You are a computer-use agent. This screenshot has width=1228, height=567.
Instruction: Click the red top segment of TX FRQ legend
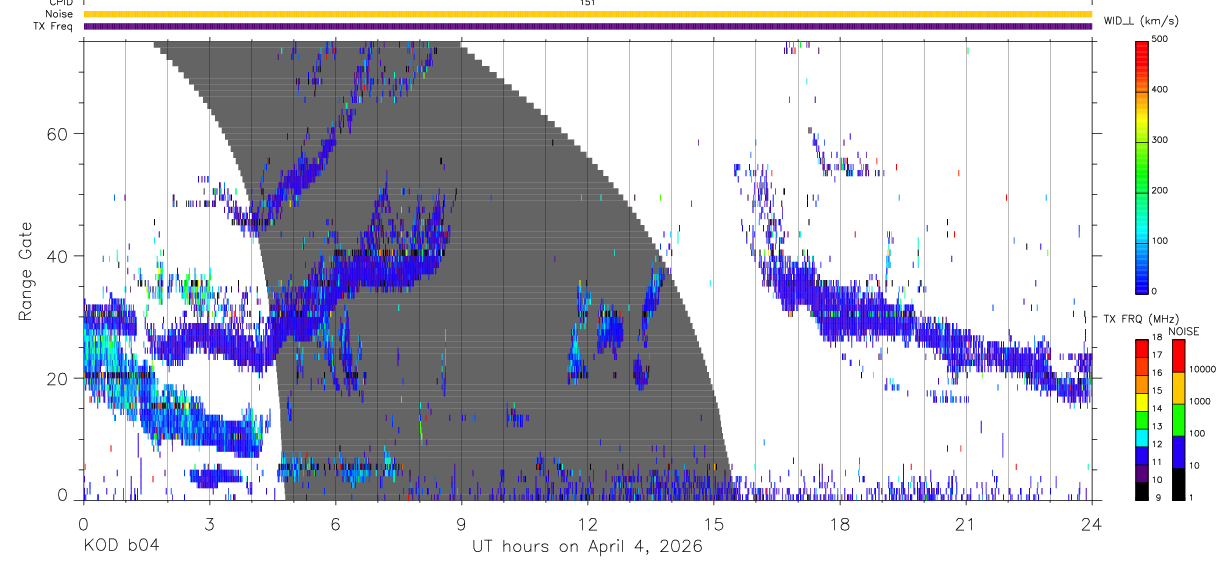(x=1142, y=349)
